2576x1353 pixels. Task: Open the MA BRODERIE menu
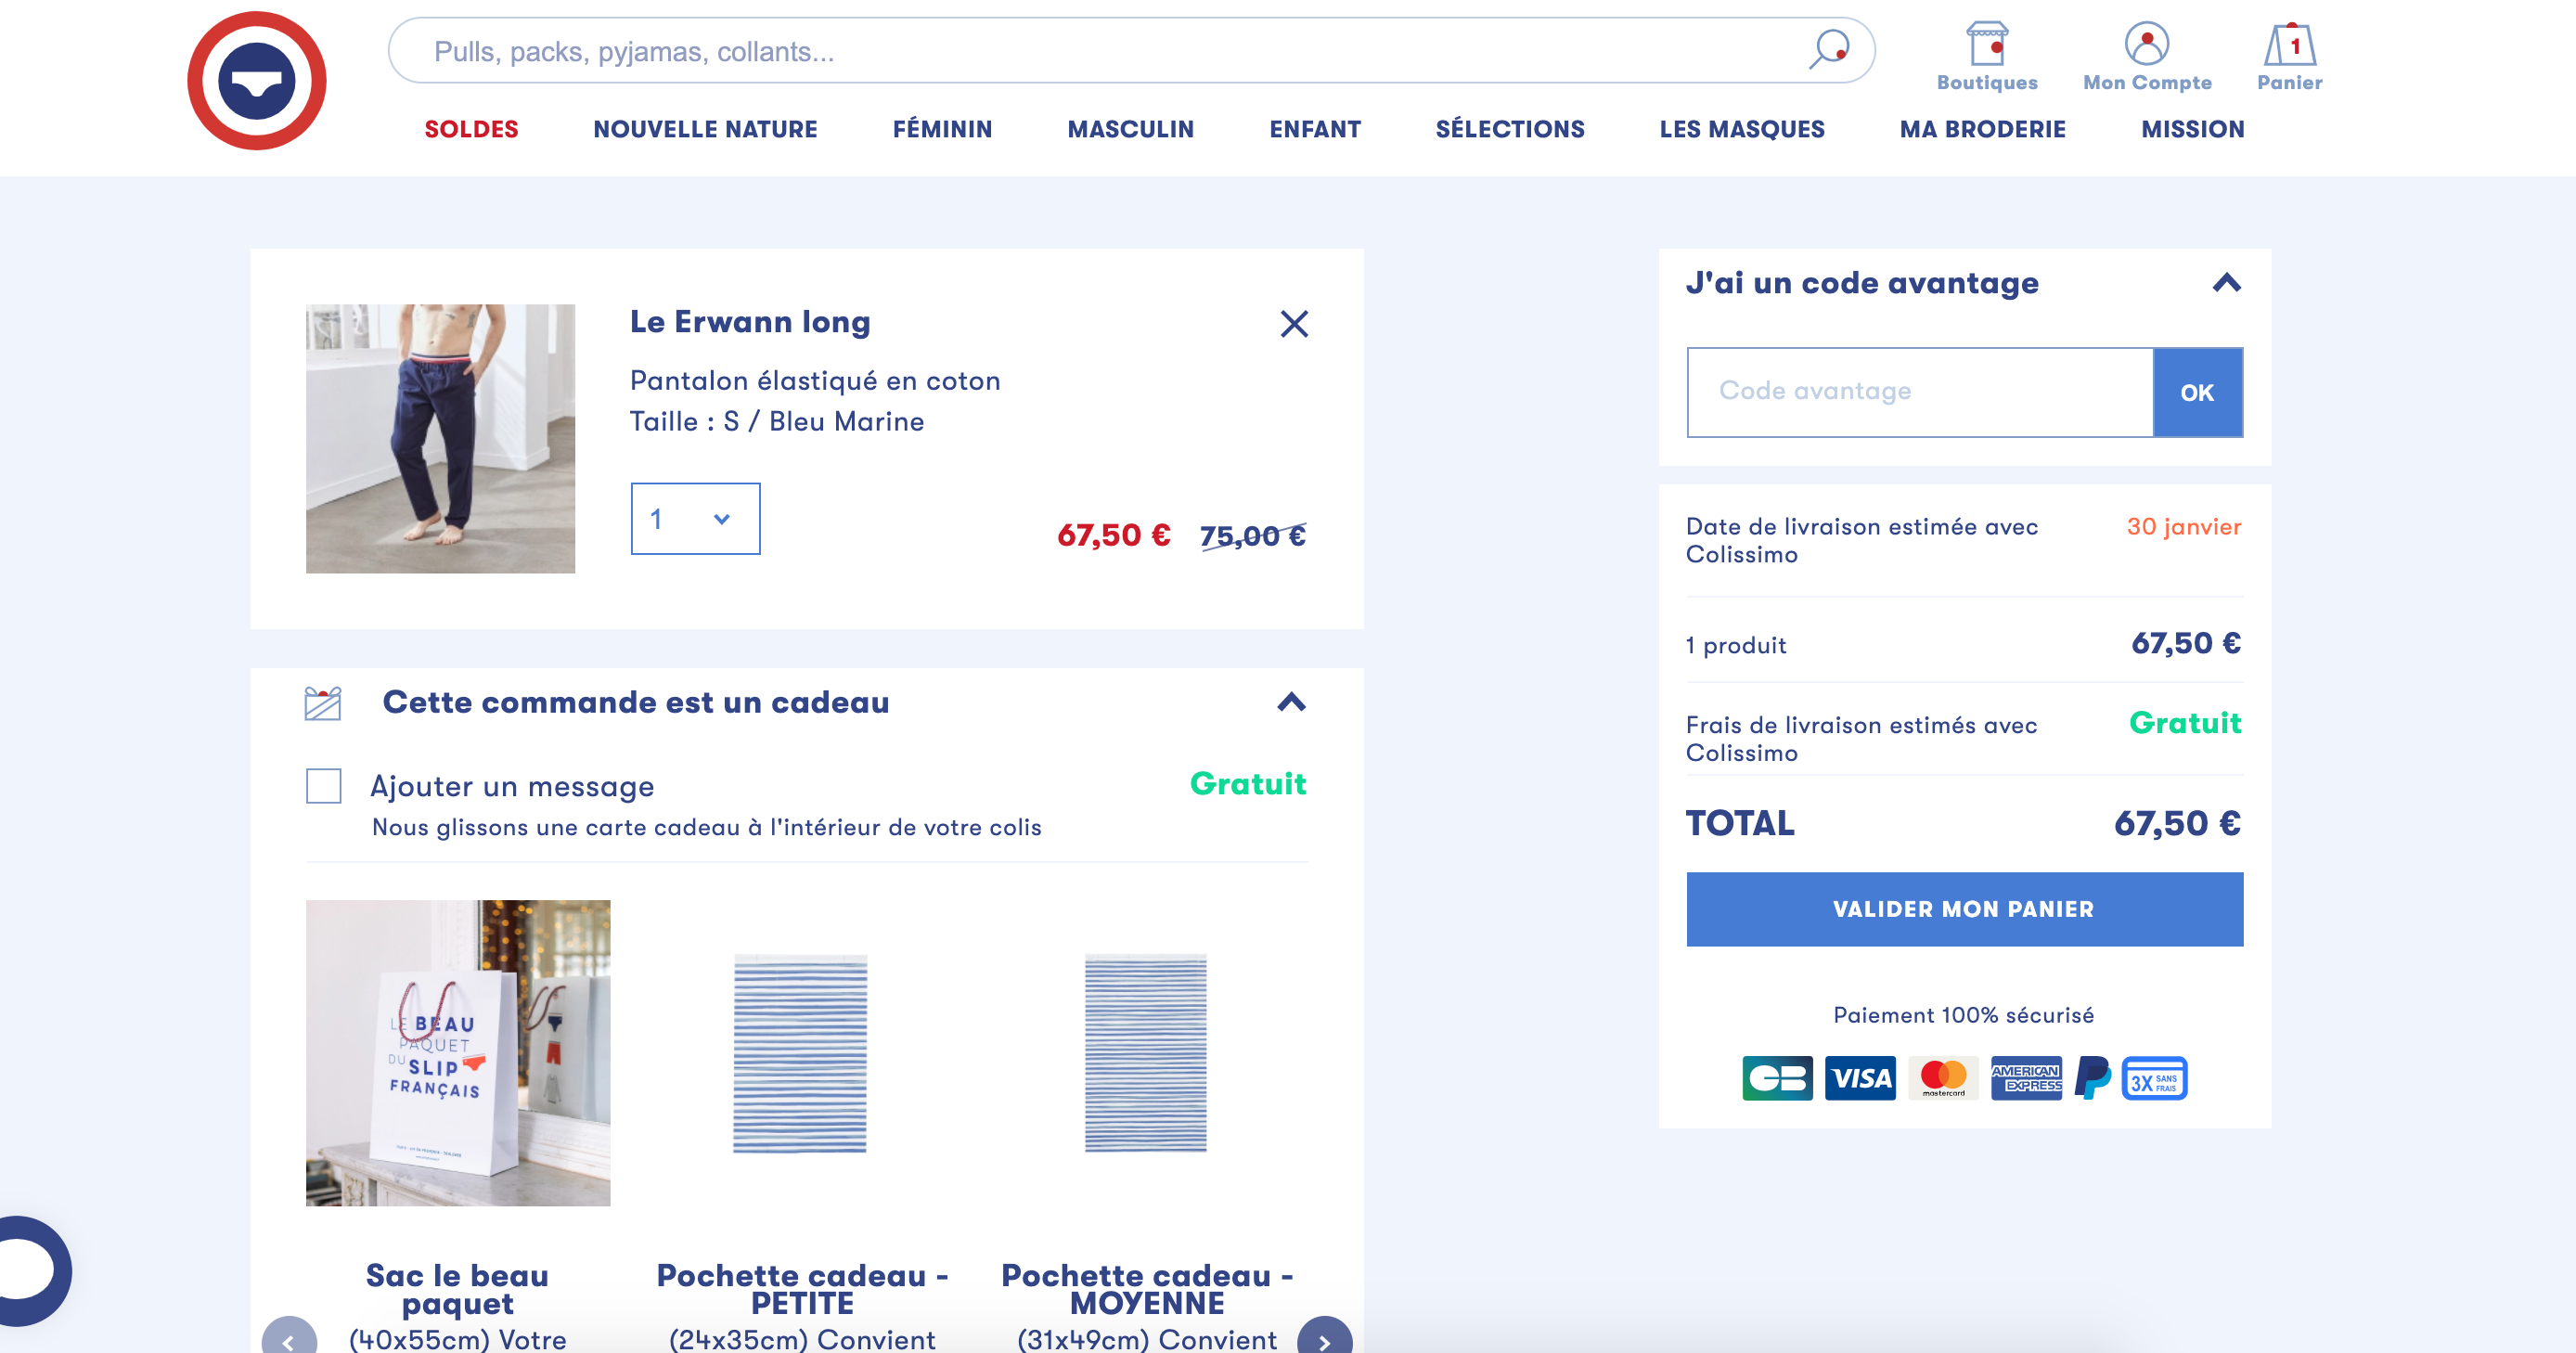[1982, 129]
